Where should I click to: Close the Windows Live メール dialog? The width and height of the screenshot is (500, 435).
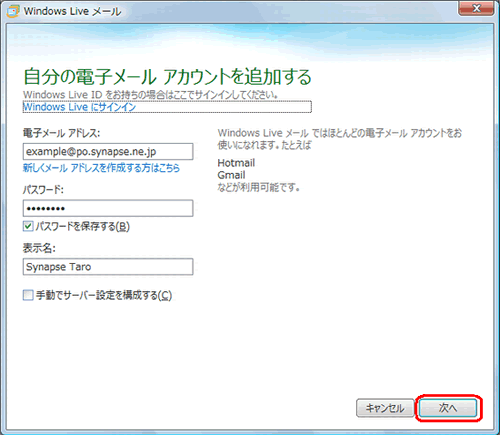(476, 8)
